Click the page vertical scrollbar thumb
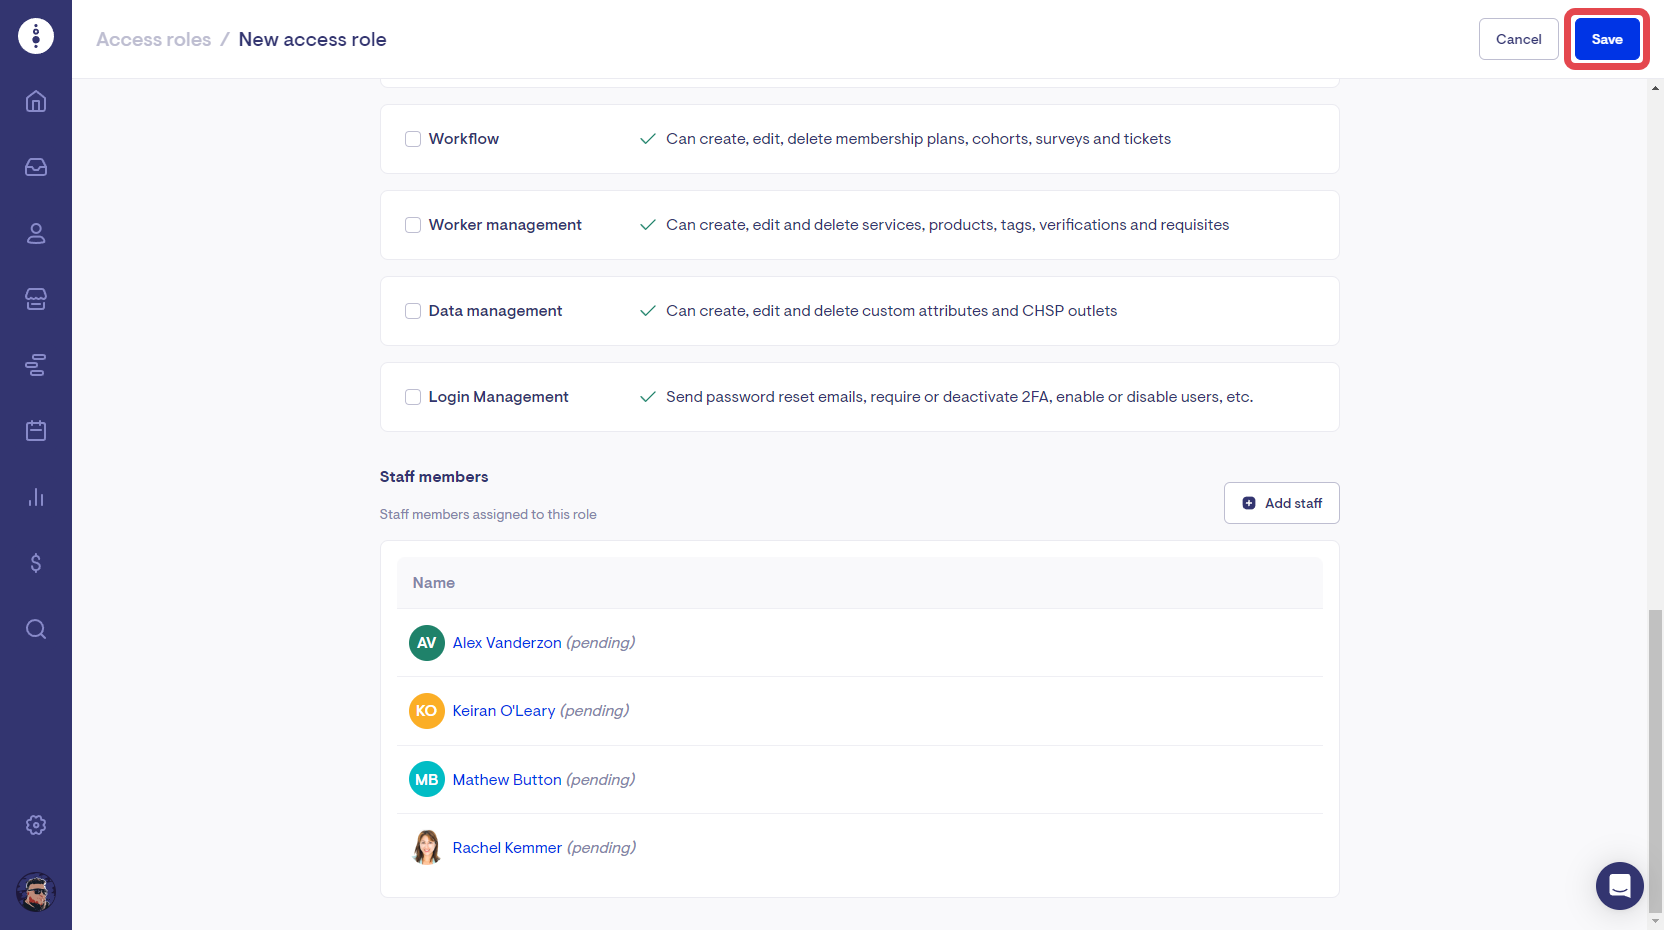Image resolution: width=1664 pixels, height=930 pixels. tap(1656, 760)
